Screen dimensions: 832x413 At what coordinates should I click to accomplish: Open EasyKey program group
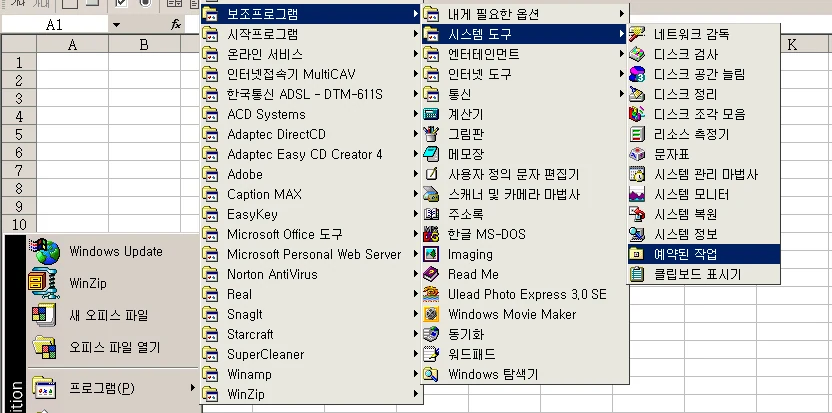311,214
